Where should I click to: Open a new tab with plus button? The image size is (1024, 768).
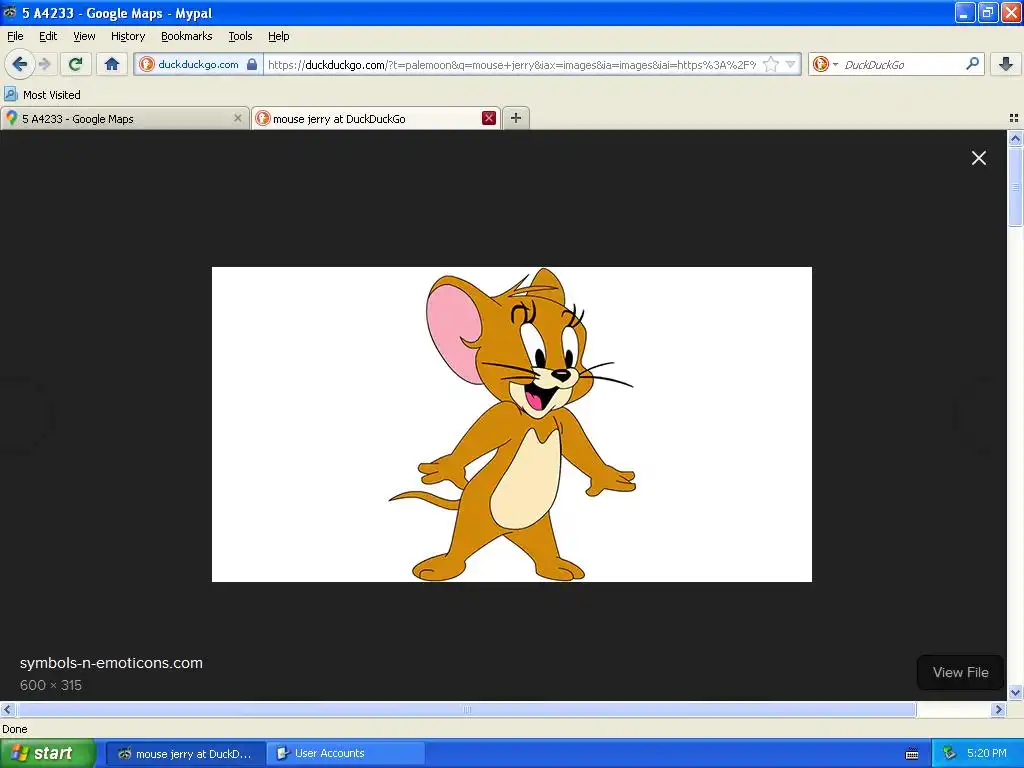pos(516,118)
